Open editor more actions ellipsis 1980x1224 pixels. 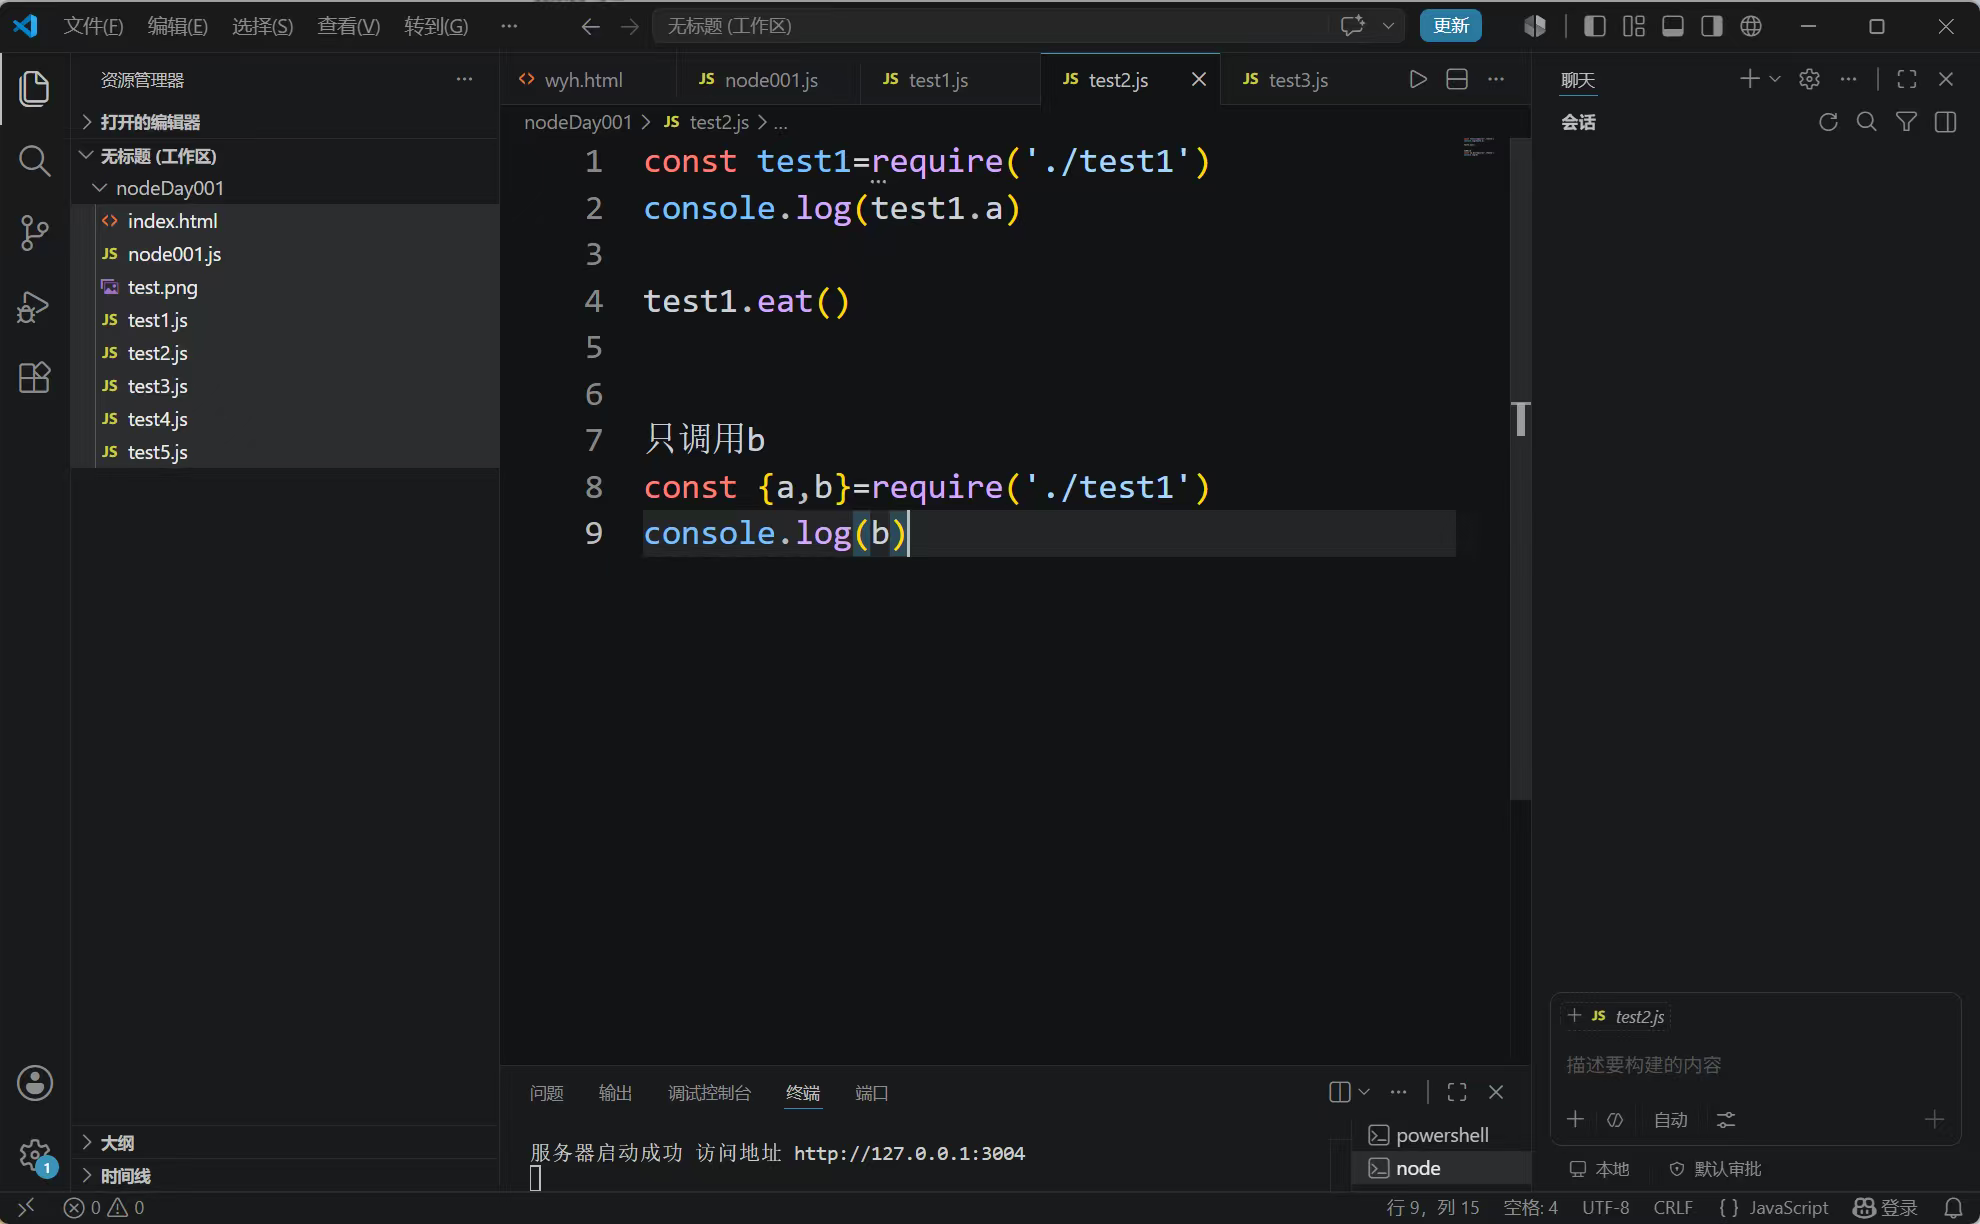click(x=1496, y=79)
